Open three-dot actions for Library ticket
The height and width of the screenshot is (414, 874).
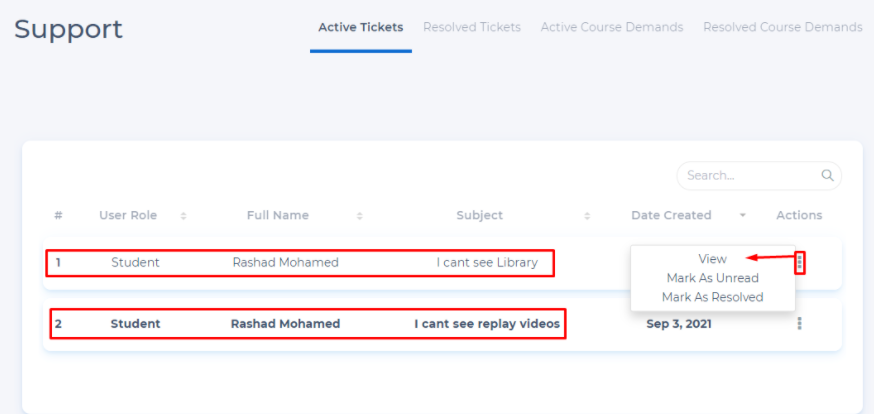coord(799,263)
